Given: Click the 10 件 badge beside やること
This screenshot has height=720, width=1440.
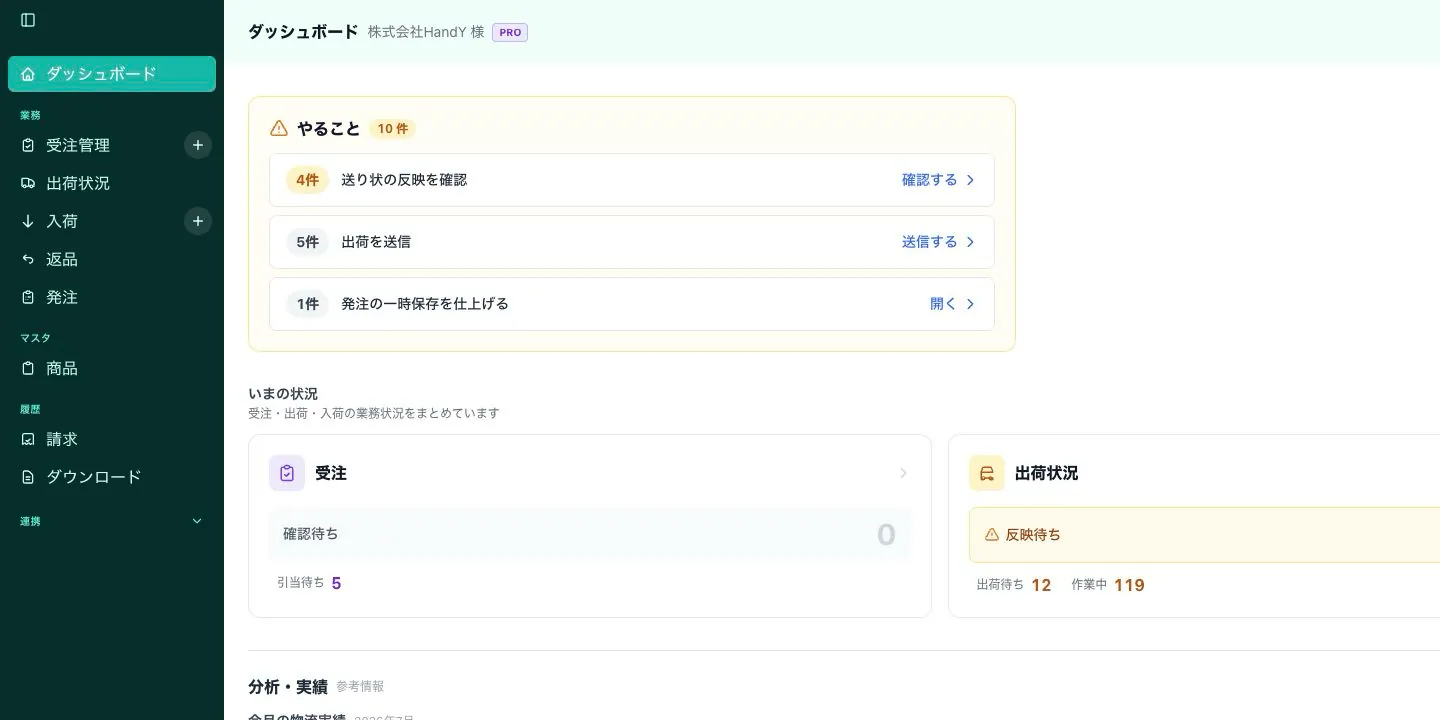Looking at the screenshot, I should (x=392, y=128).
